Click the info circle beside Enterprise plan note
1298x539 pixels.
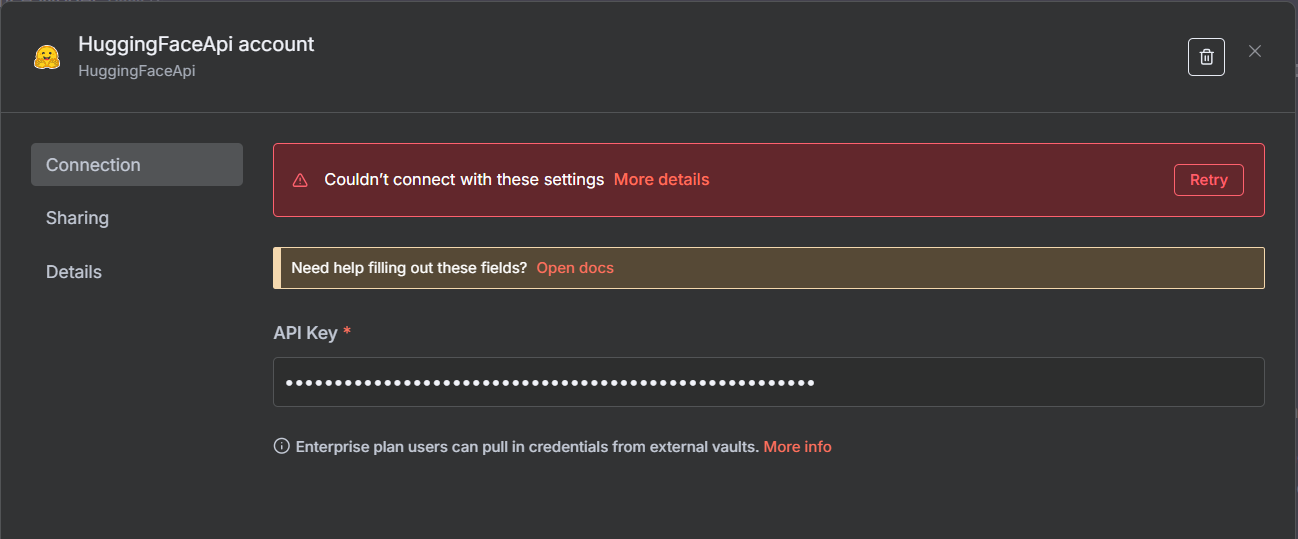click(282, 446)
